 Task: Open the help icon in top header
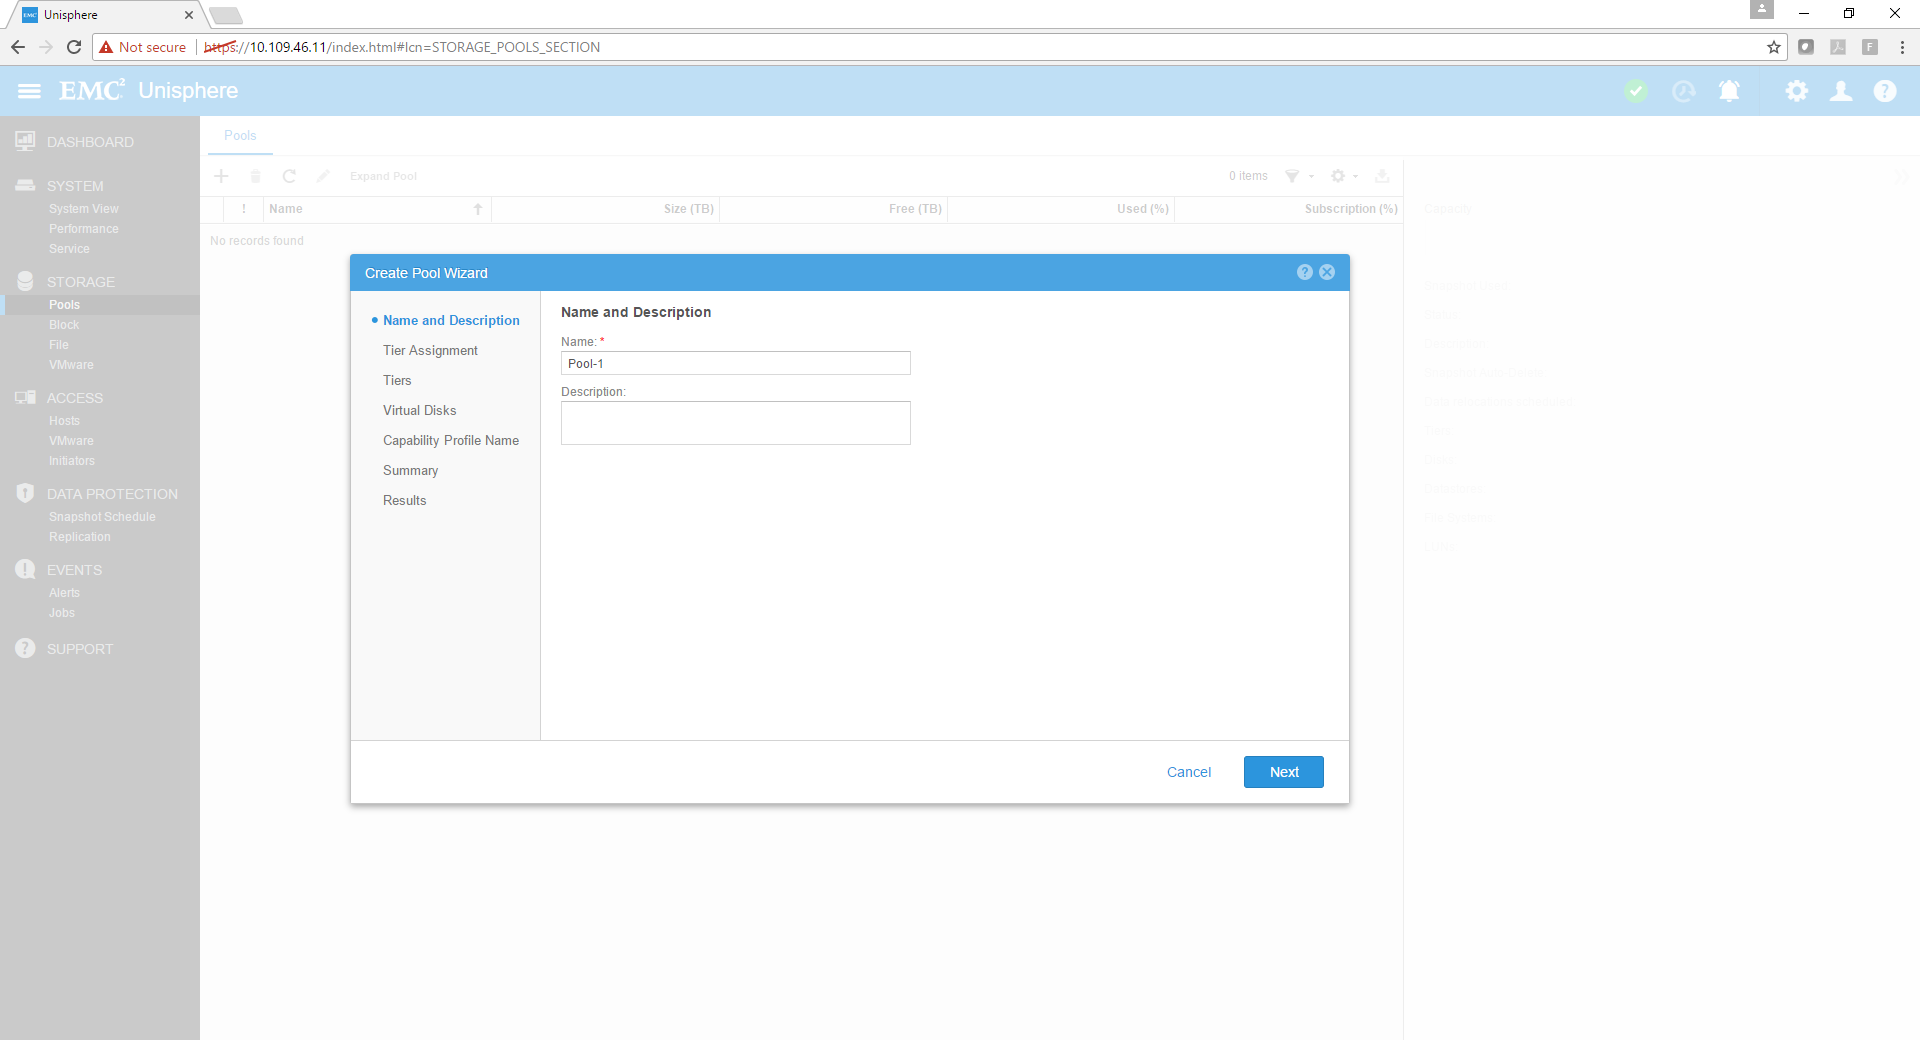pyautogui.click(x=1884, y=91)
